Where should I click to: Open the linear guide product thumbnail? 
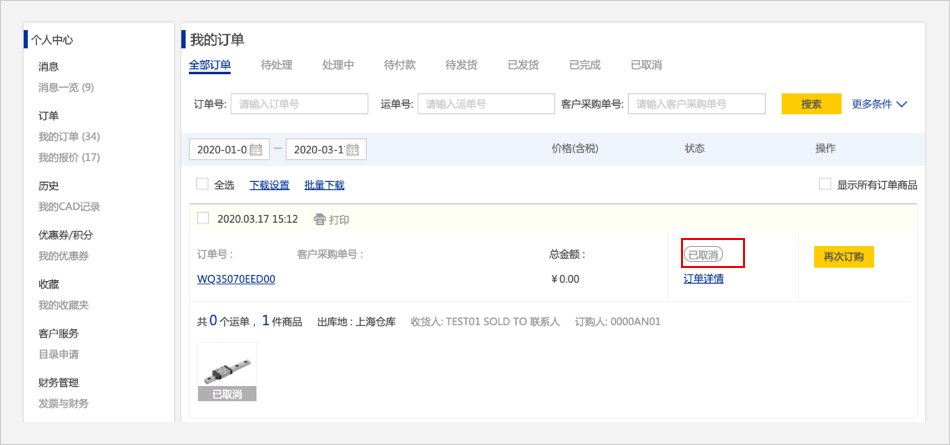coord(227,371)
